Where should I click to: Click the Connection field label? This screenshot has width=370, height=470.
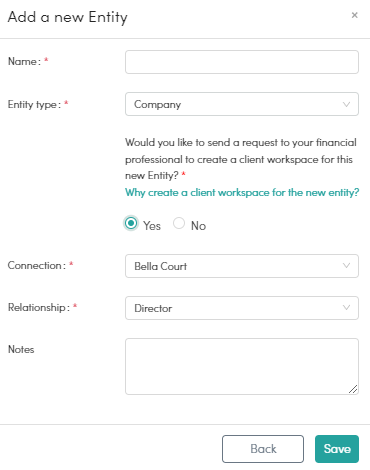[x=37, y=265]
